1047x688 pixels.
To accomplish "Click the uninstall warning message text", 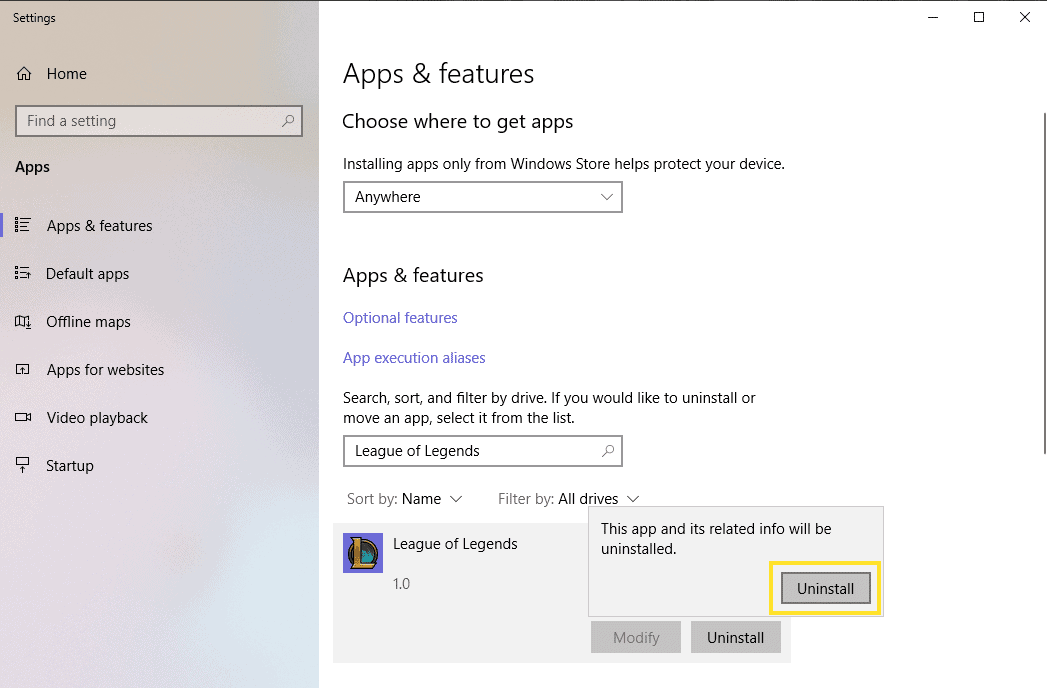I will [716, 538].
